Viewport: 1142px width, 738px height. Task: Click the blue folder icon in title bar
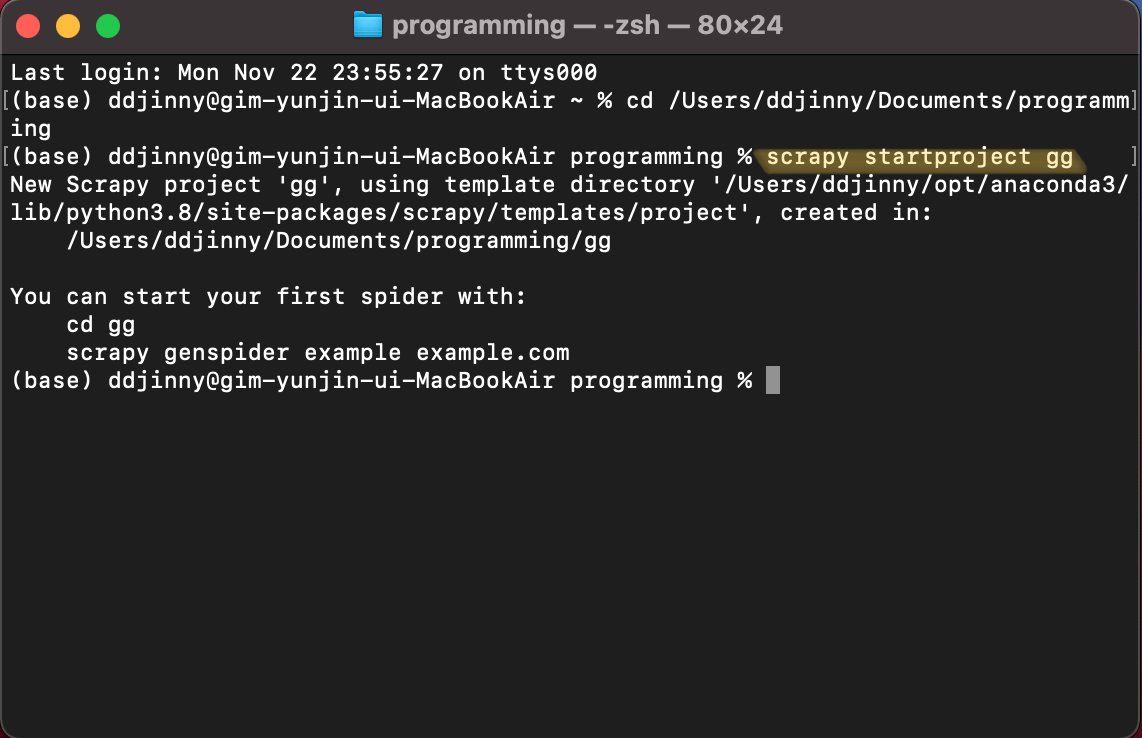coord(368,25)
